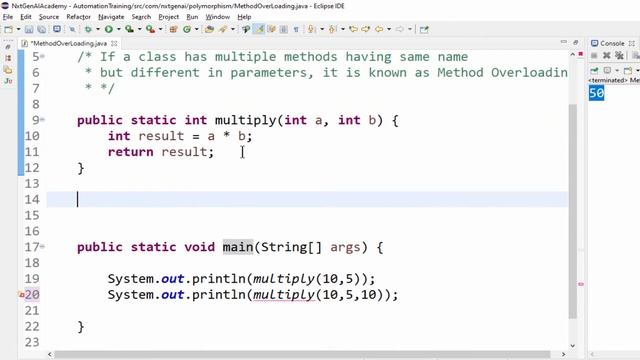
Task: Click the Search flashlight icon in toolbar
Action: 223,29
